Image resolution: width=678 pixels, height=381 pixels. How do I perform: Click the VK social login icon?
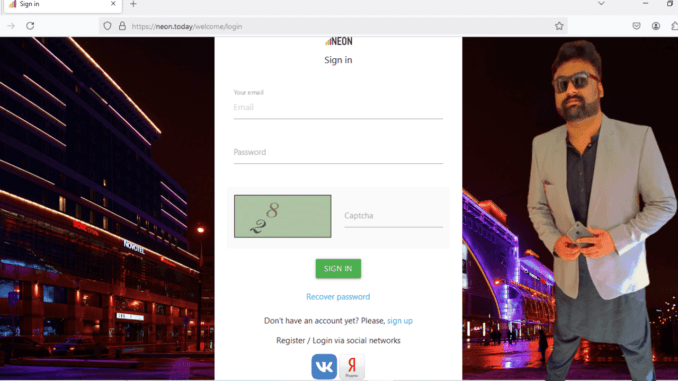(324, 367)
